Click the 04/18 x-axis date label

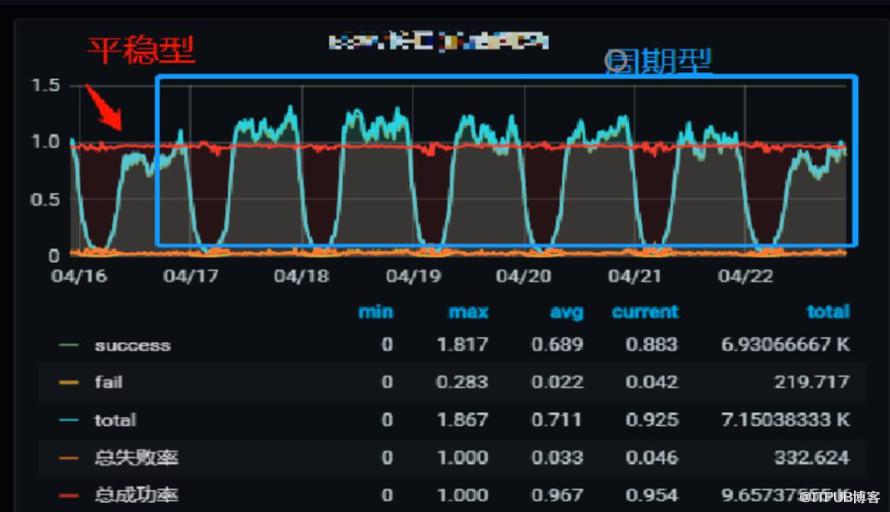point(301,276)
